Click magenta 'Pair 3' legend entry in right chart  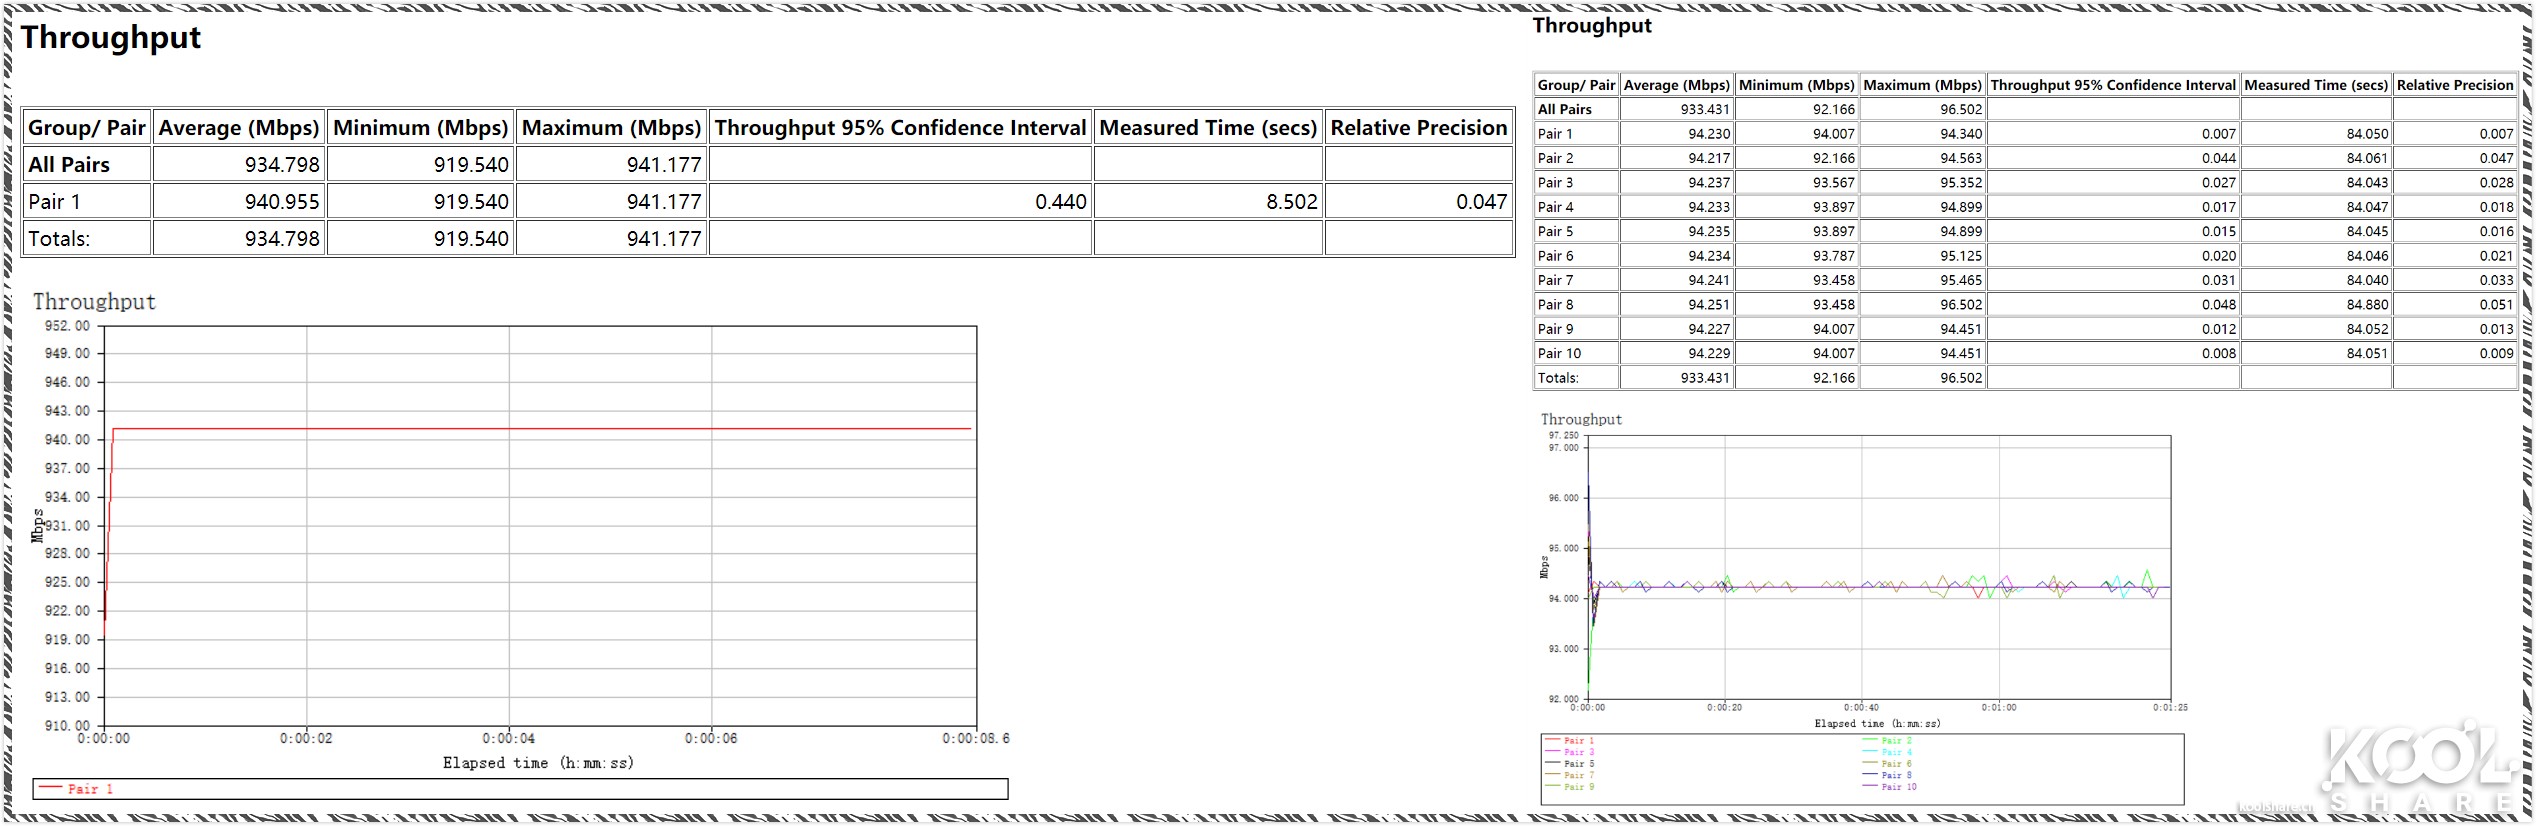[1571, 752]
